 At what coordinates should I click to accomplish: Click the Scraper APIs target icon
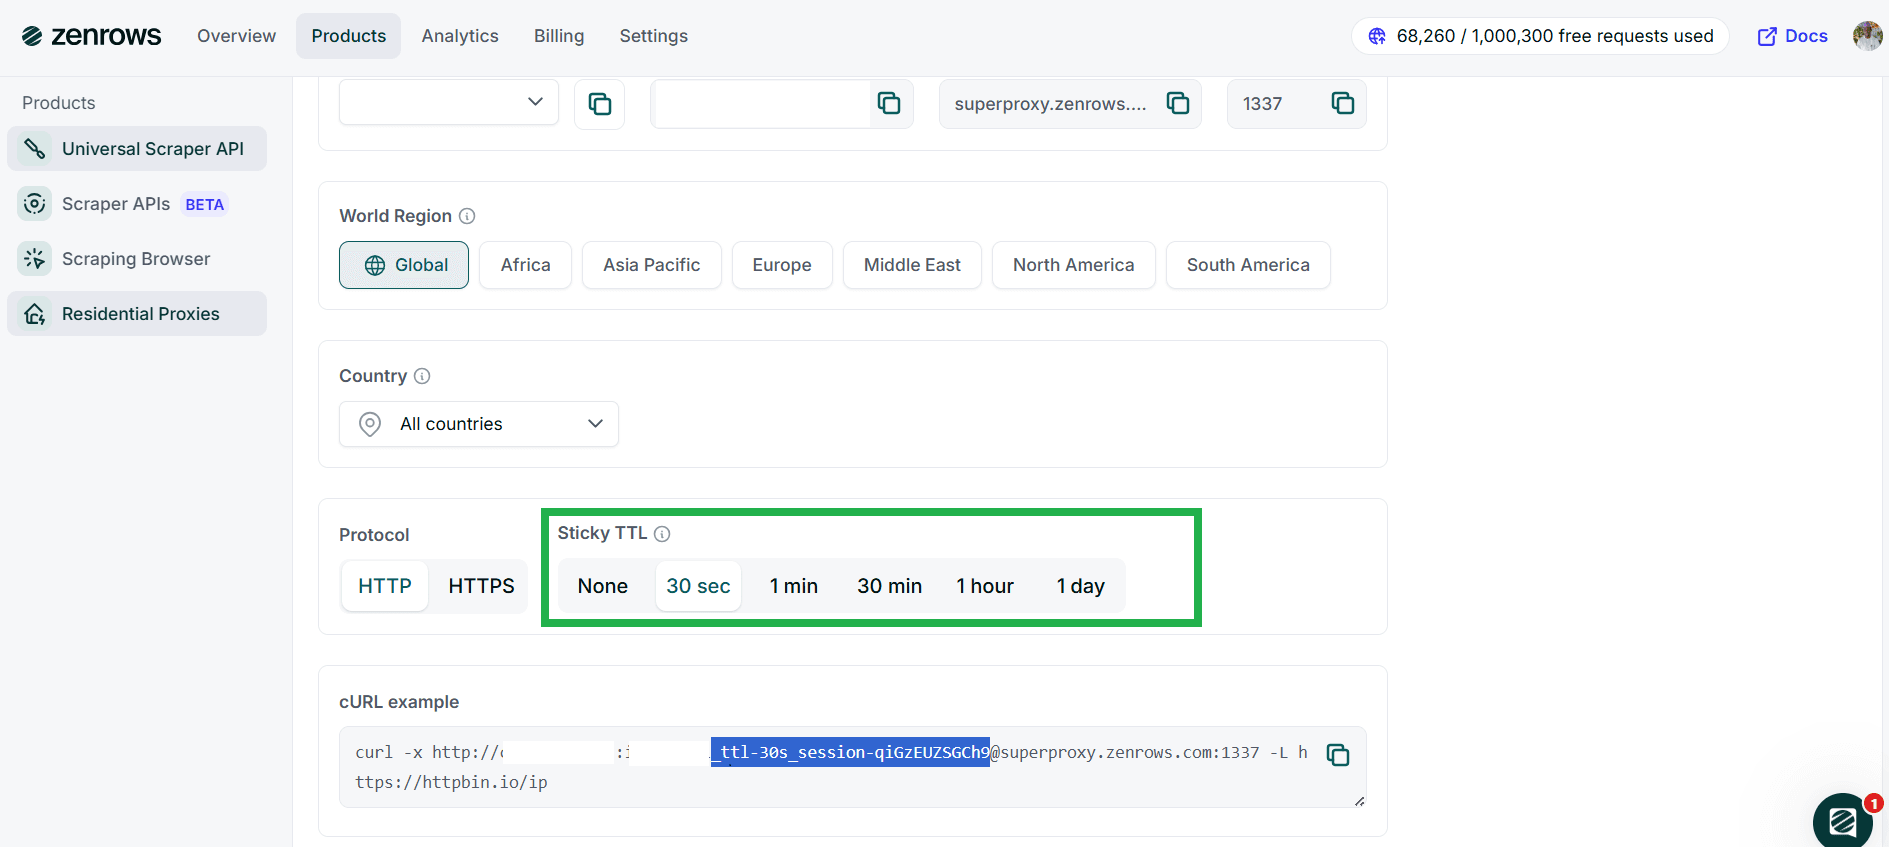(35, 204)
